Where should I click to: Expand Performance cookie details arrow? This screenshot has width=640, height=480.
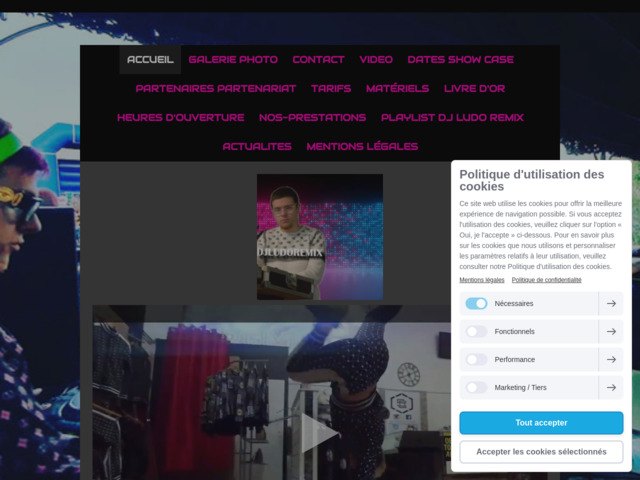(610, 360)
